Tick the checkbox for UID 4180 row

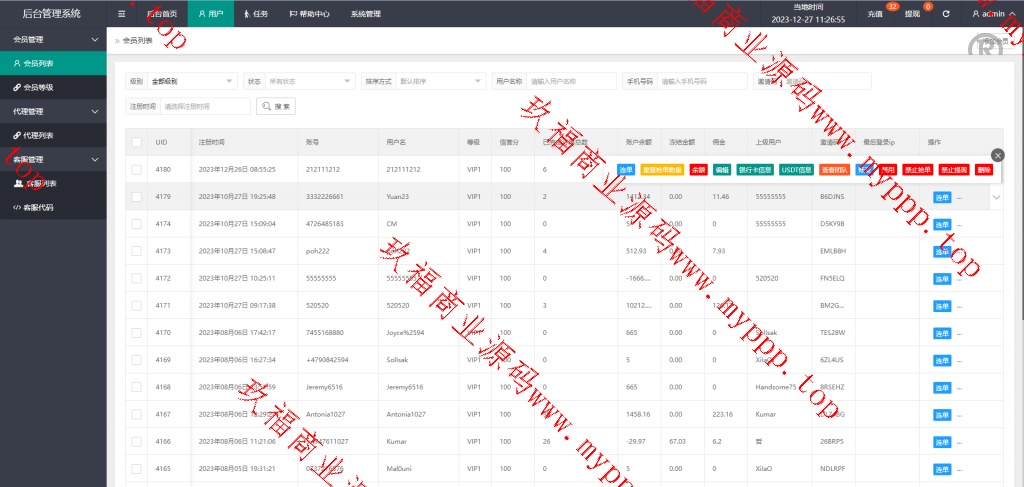coord(136,170)
